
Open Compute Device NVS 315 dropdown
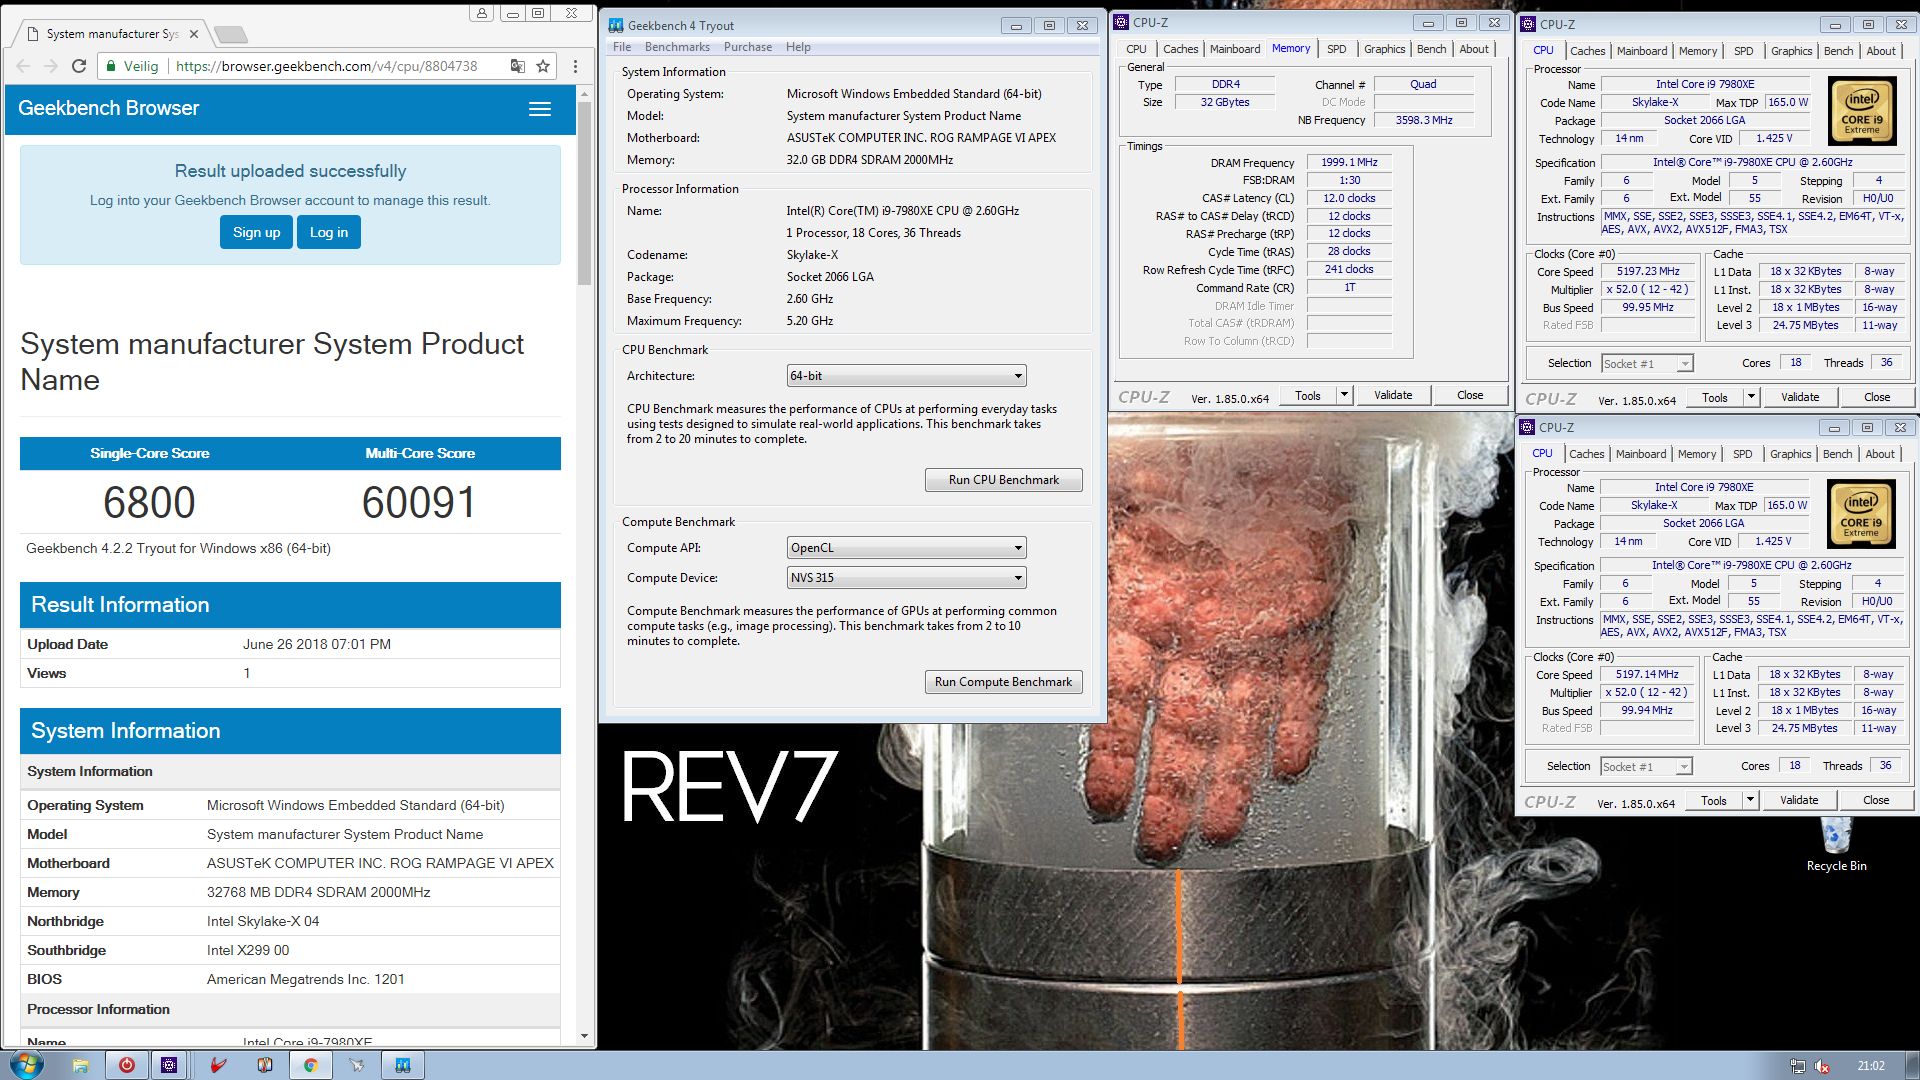click(x=906, y=578)
